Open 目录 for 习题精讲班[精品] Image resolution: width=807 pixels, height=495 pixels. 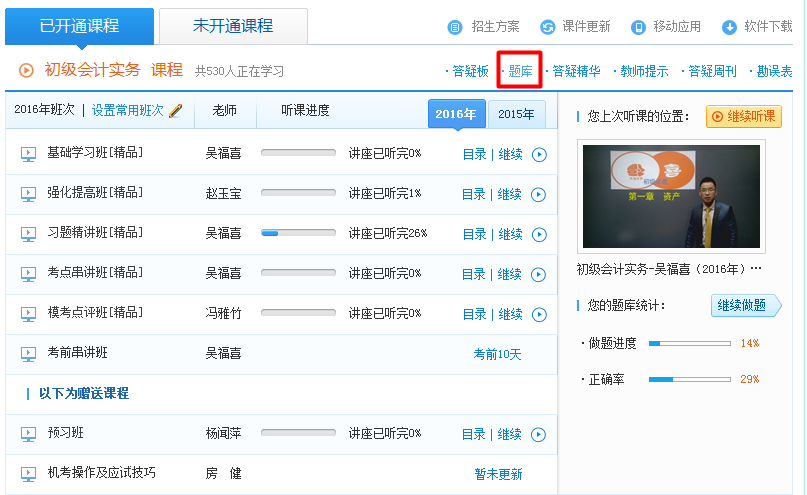tap(475, 235)
